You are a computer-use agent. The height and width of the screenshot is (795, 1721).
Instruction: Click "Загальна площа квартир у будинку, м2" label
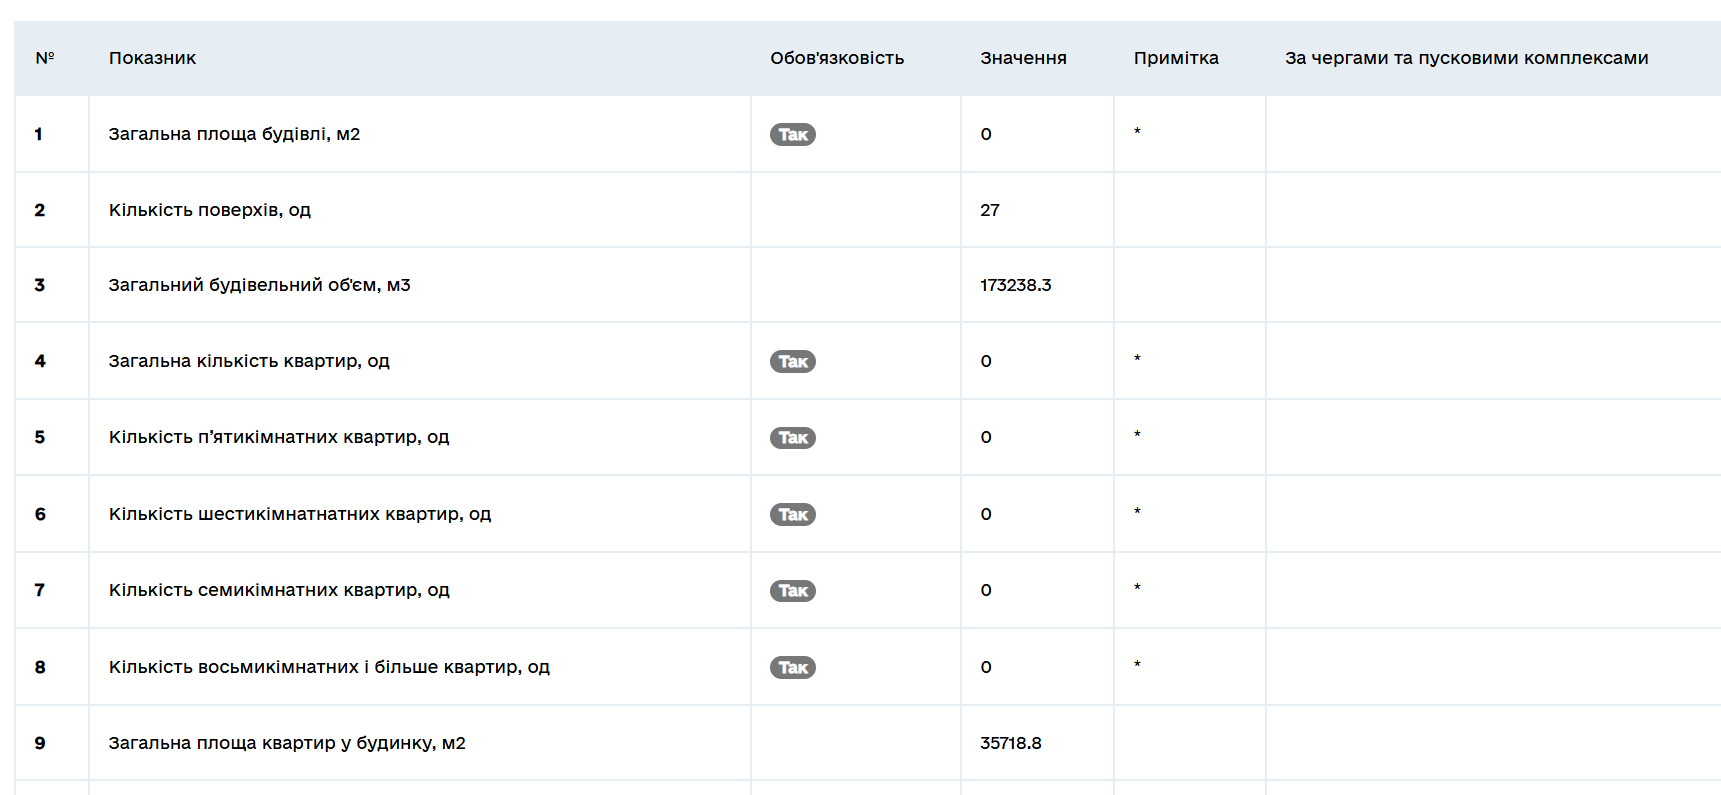(286, 743)
